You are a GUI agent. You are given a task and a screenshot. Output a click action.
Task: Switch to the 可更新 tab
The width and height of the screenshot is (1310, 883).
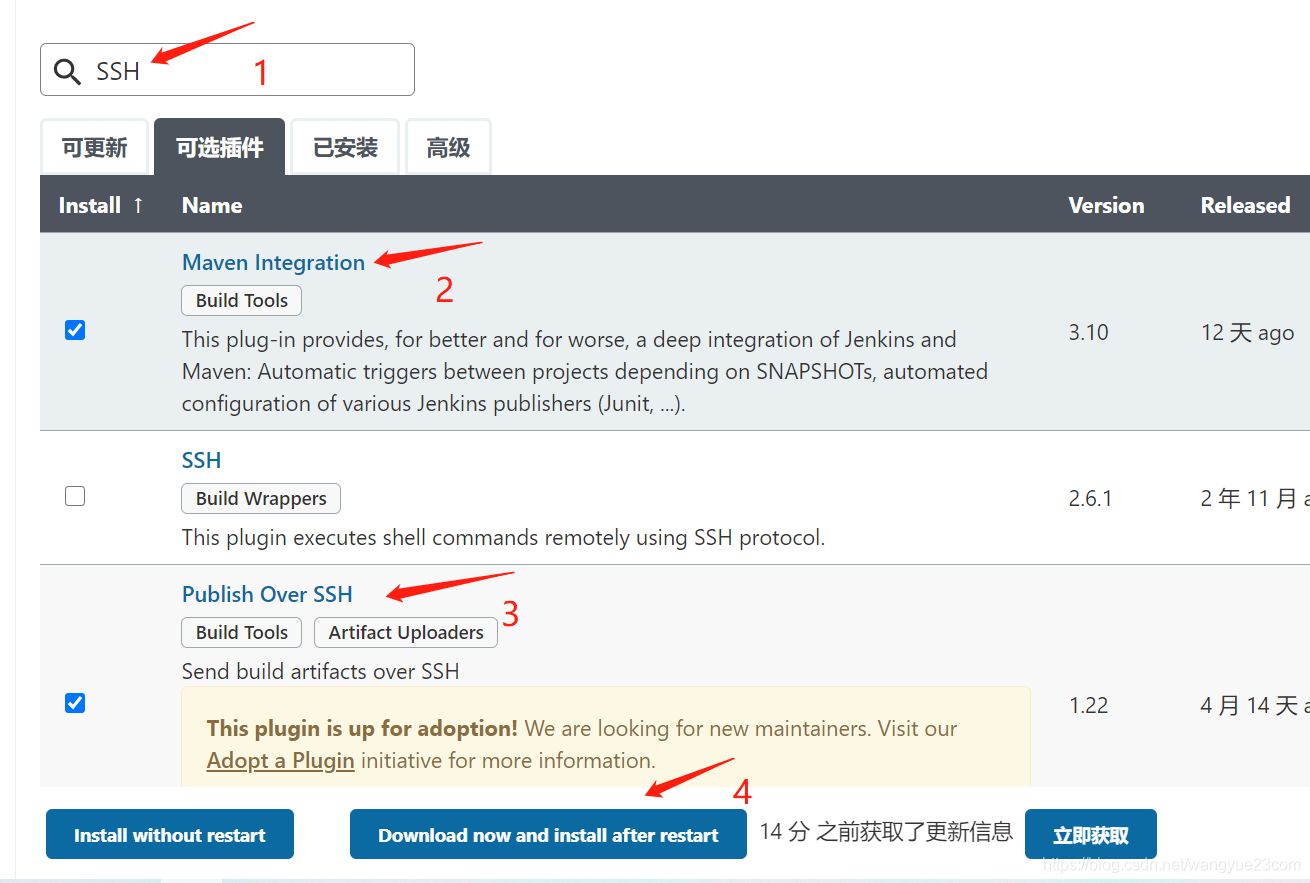[x=95, y=148]
